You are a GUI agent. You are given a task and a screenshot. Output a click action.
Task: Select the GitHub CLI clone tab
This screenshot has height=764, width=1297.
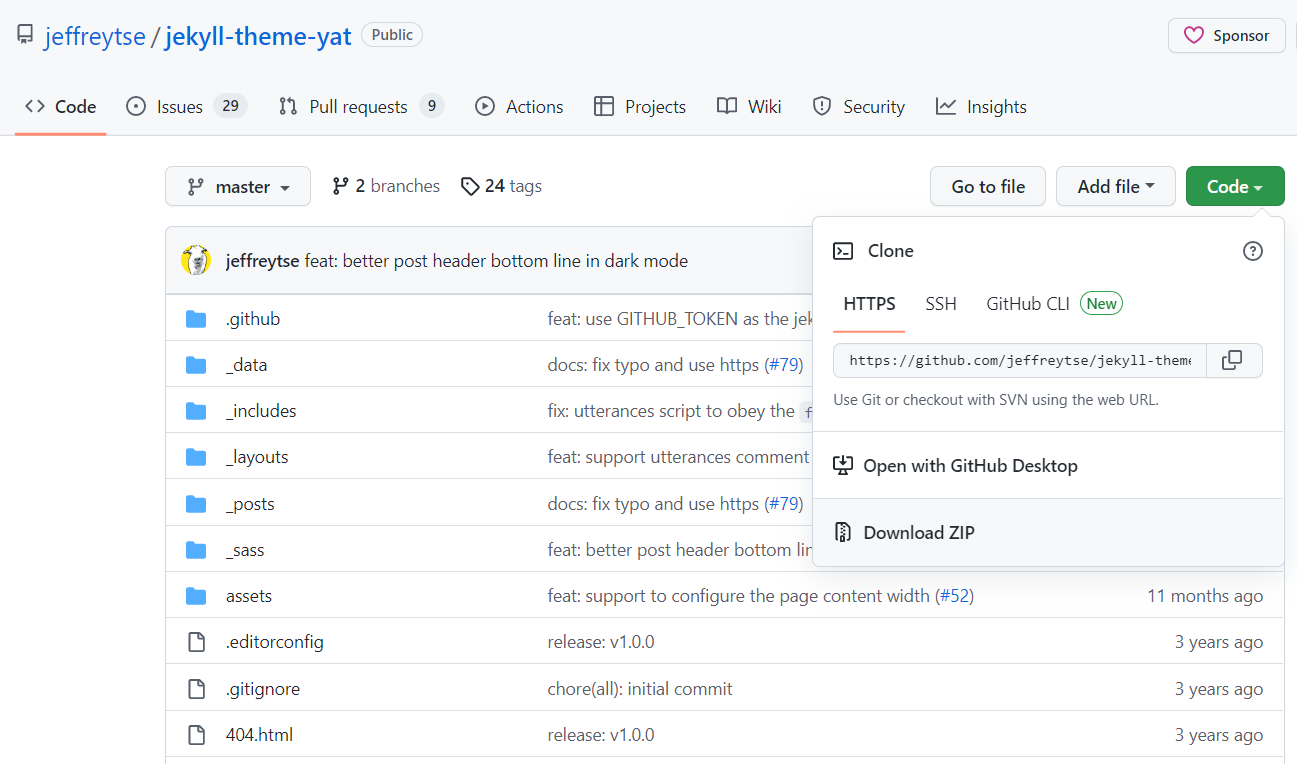(x=1028, y=304)
